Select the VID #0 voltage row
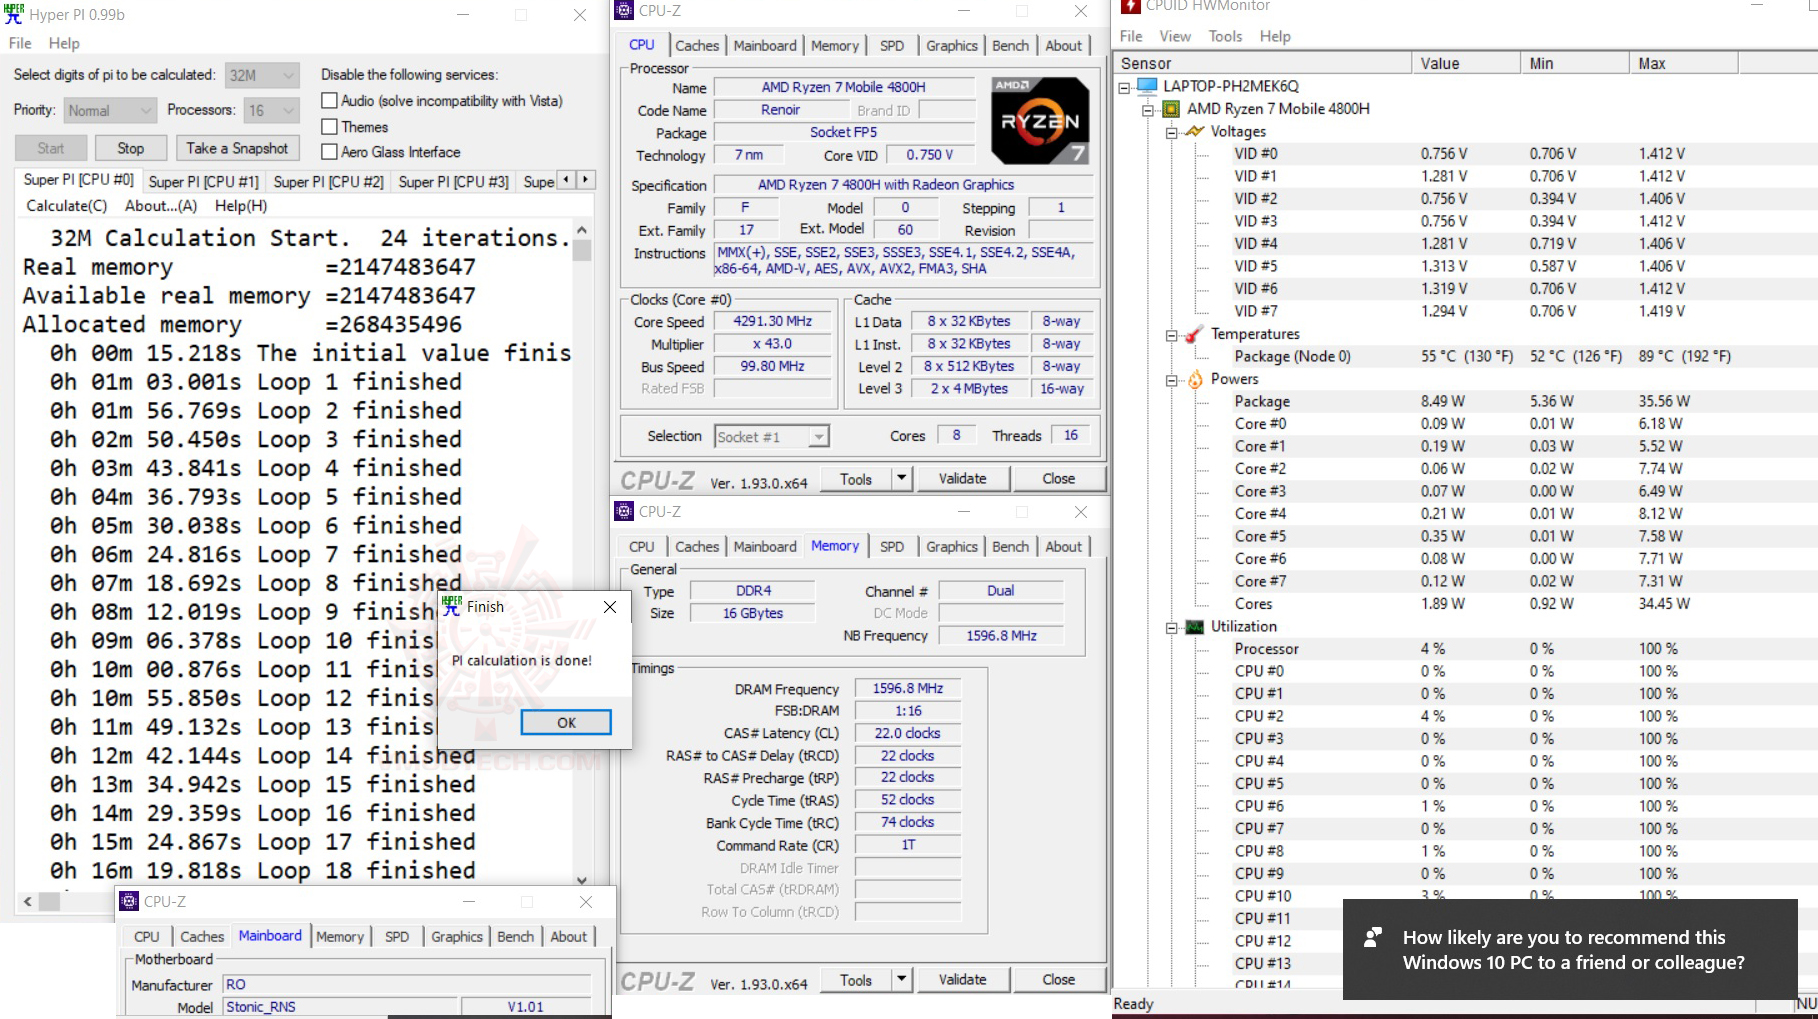The height and width of the screenshot is (1019, 1818). pyautogui.click(x=1466, y=154)
